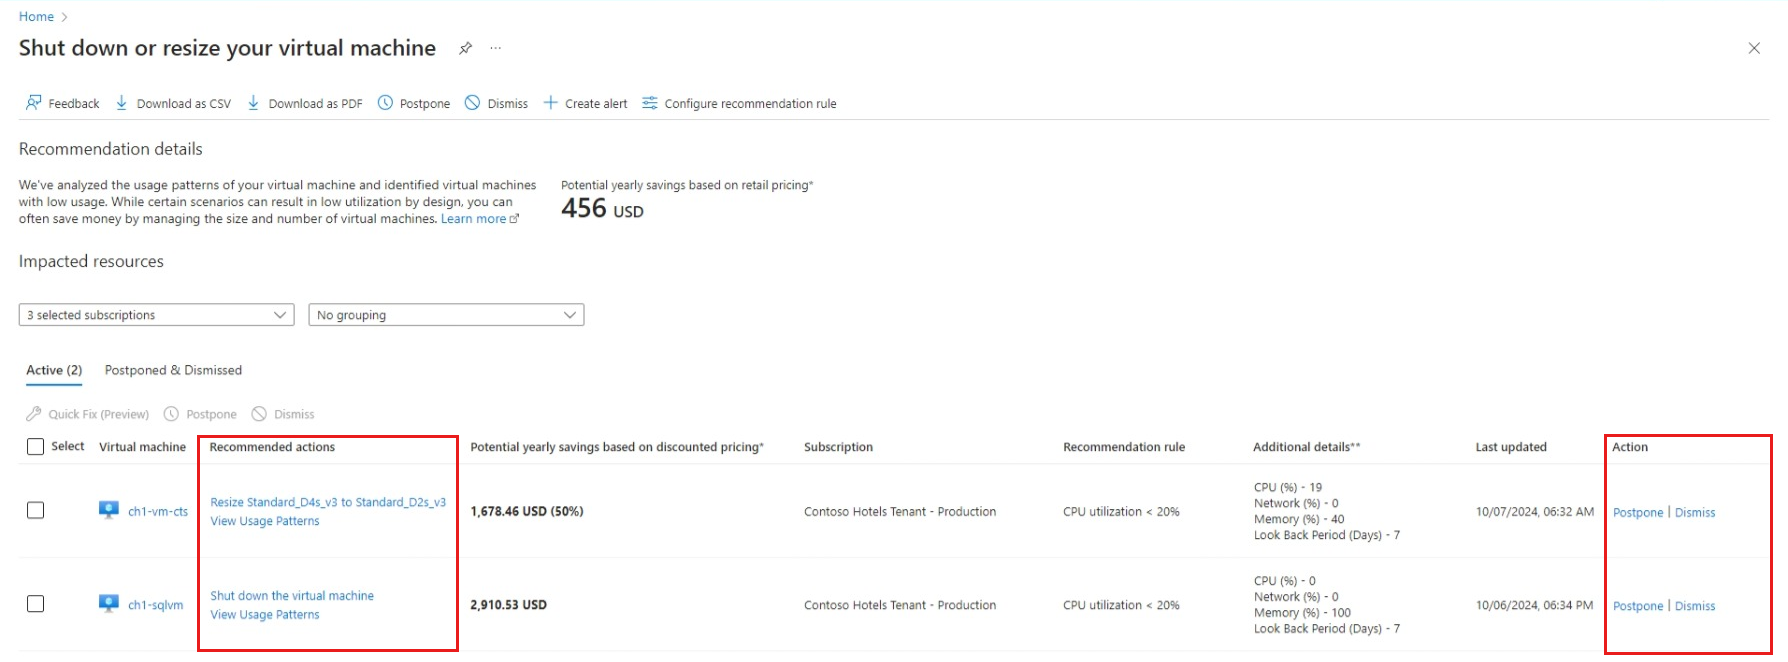This screenshot has width=1788, height=662.
Task: Click the Download as PDF icon
Action: coord(254,103)
